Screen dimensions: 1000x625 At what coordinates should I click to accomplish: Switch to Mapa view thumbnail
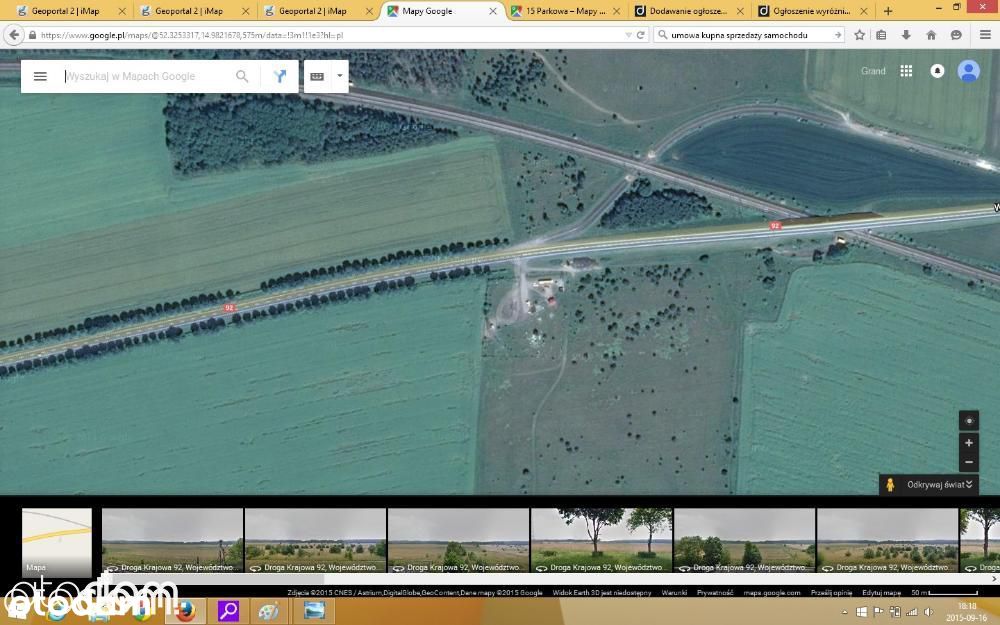(57, 542)
